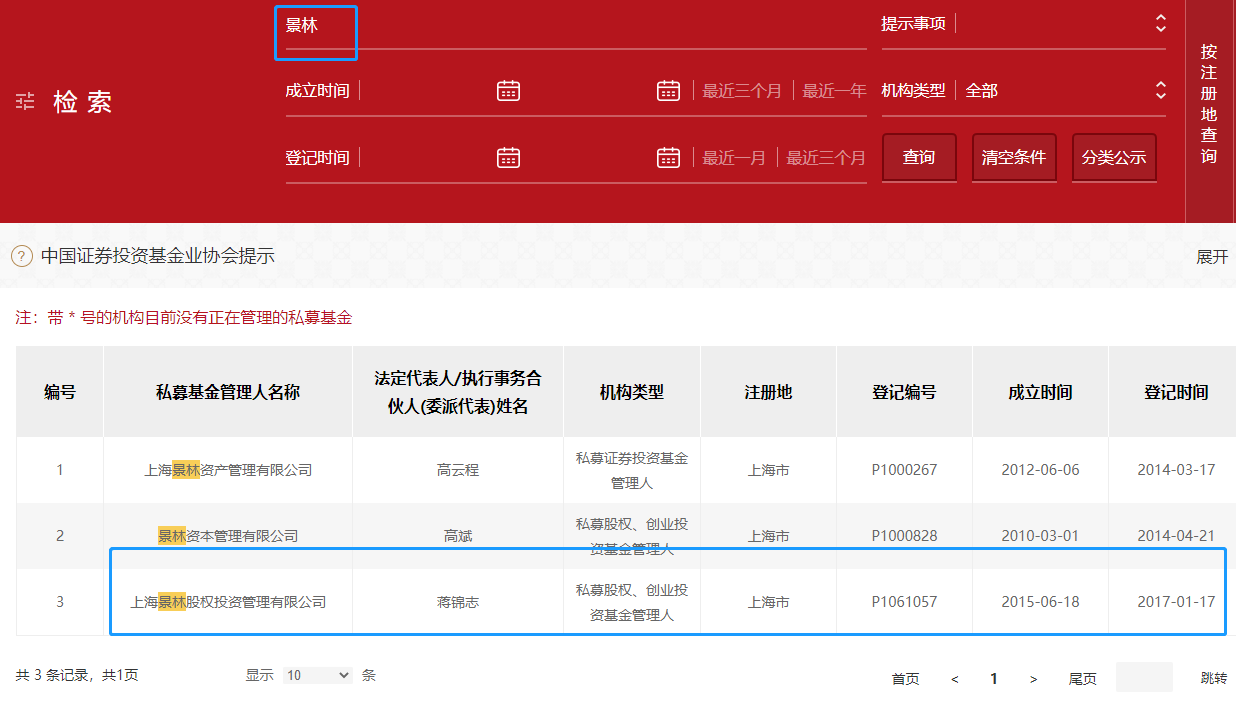Click establishment date 2015-06-18
The height and width of the screenshot is (704, 1236).
click(x=1040, y=602)
